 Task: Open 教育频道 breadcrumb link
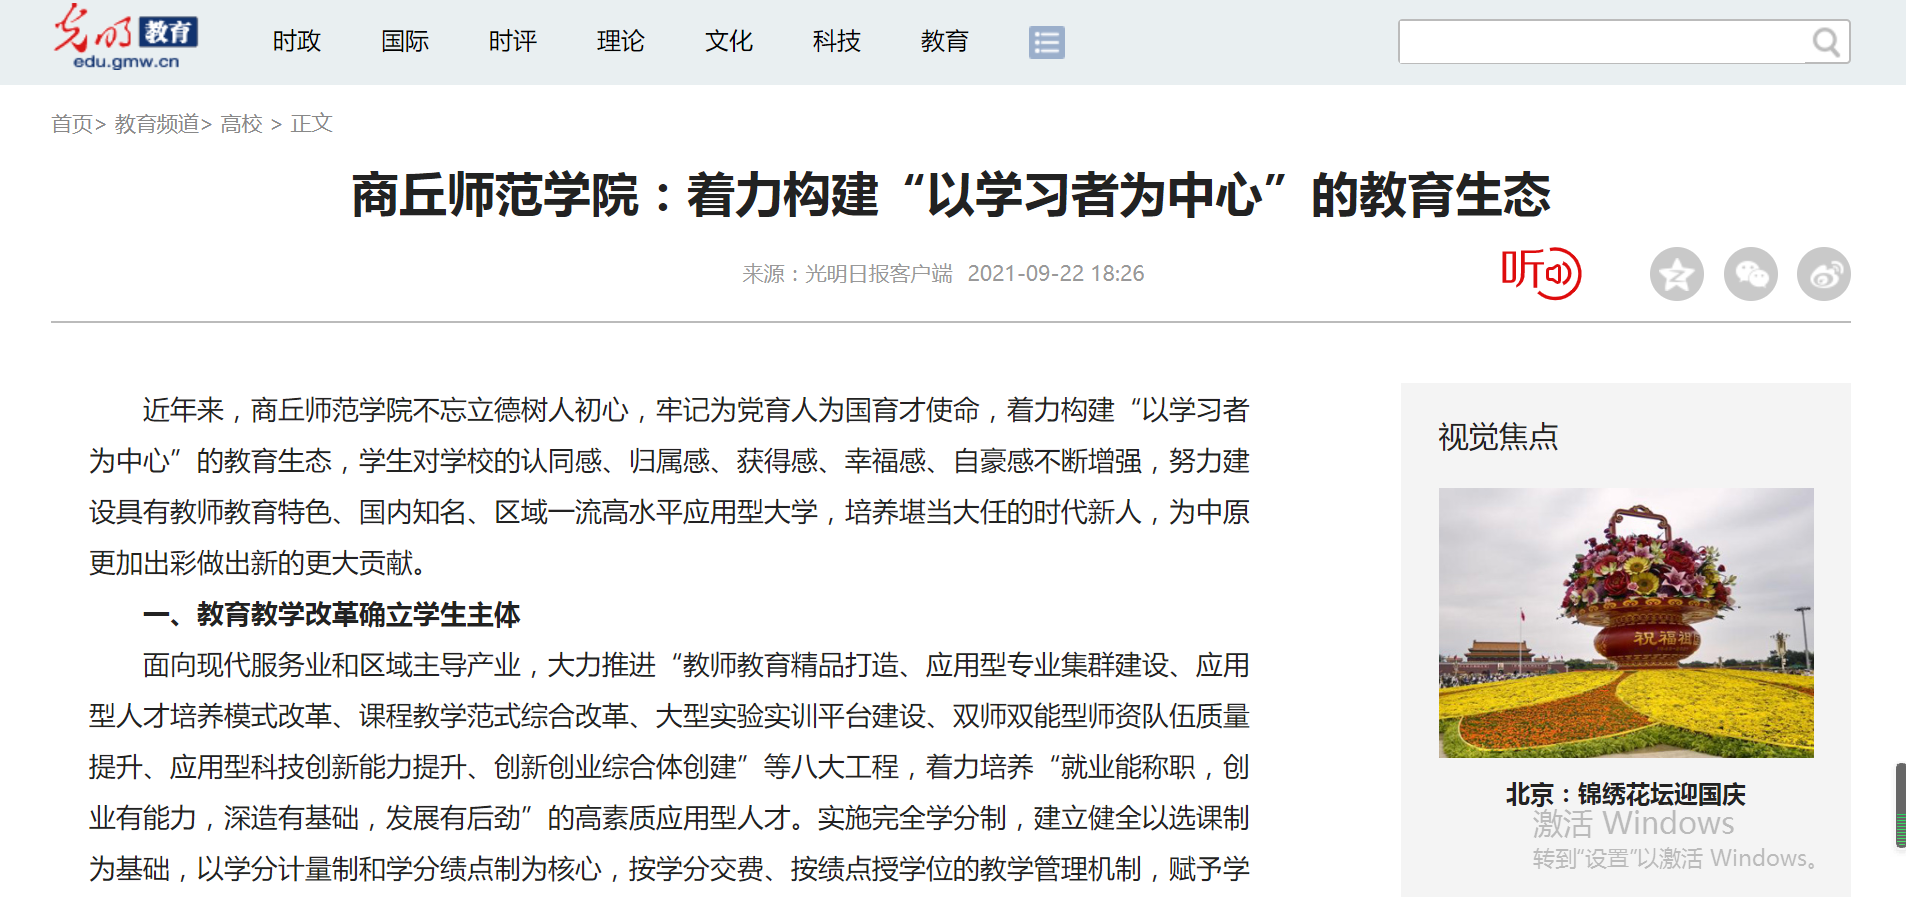coord(157,123)
